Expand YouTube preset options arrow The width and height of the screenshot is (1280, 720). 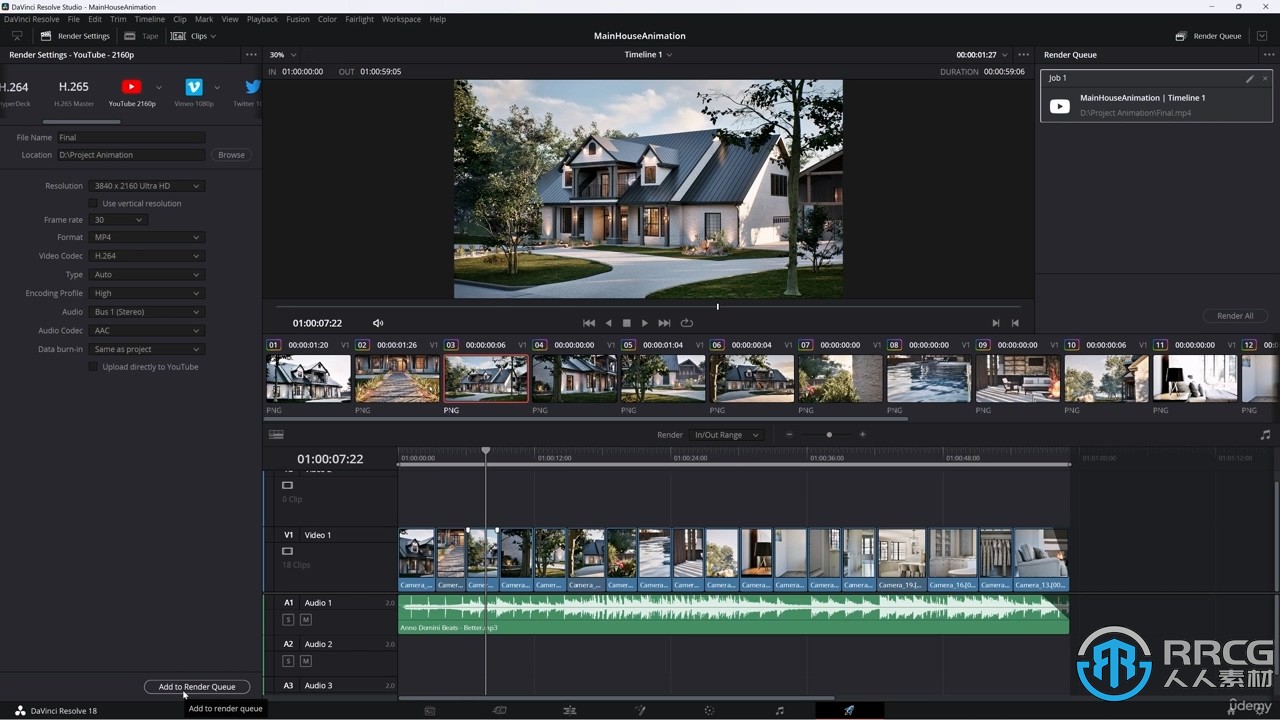pos(158,88)
